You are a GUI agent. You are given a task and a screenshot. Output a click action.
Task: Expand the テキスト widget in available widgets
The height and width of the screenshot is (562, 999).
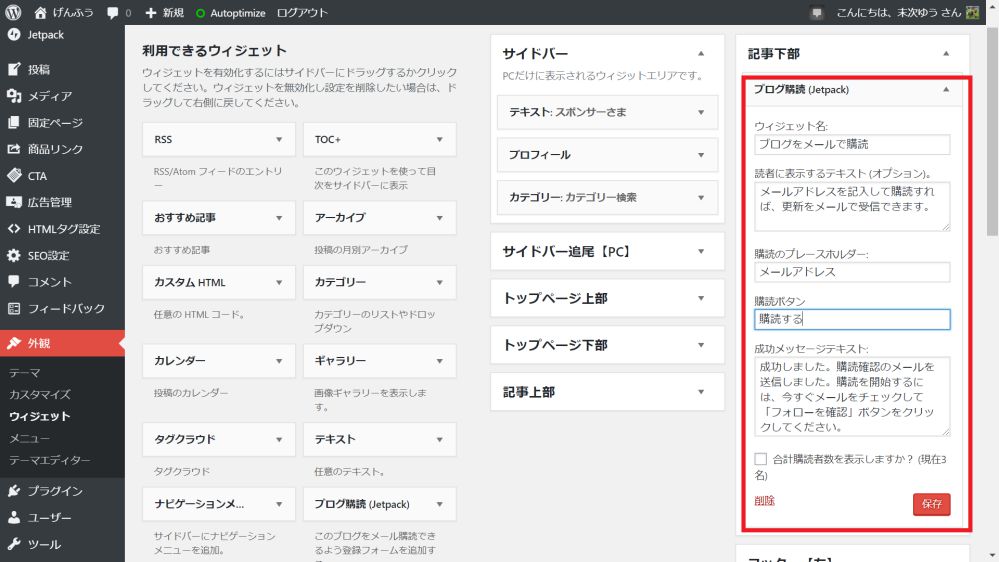click(440, 440)
